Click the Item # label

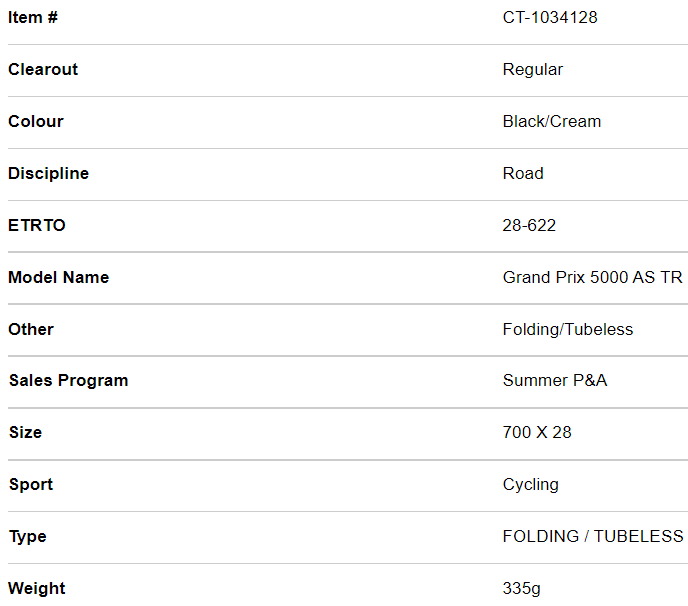point(33,17)
